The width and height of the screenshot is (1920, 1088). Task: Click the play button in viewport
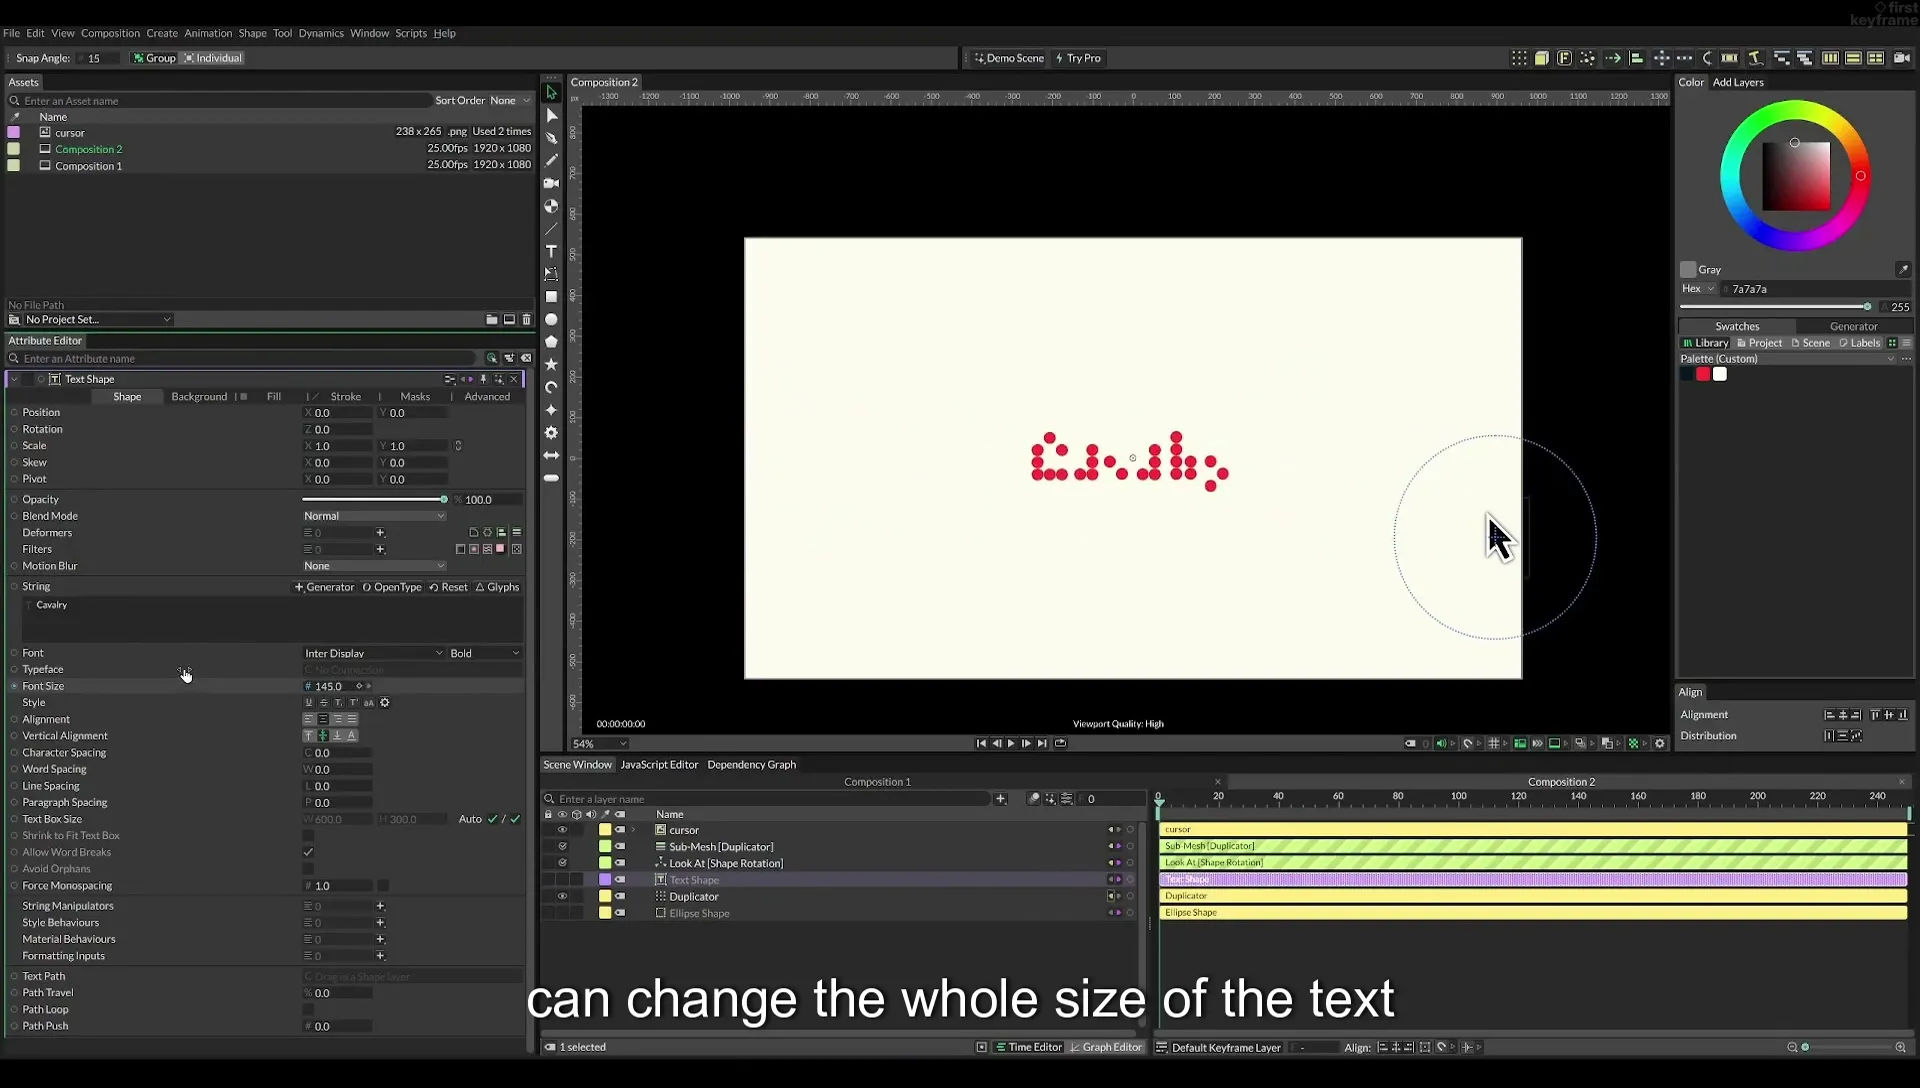click(x=1011, y=743)
